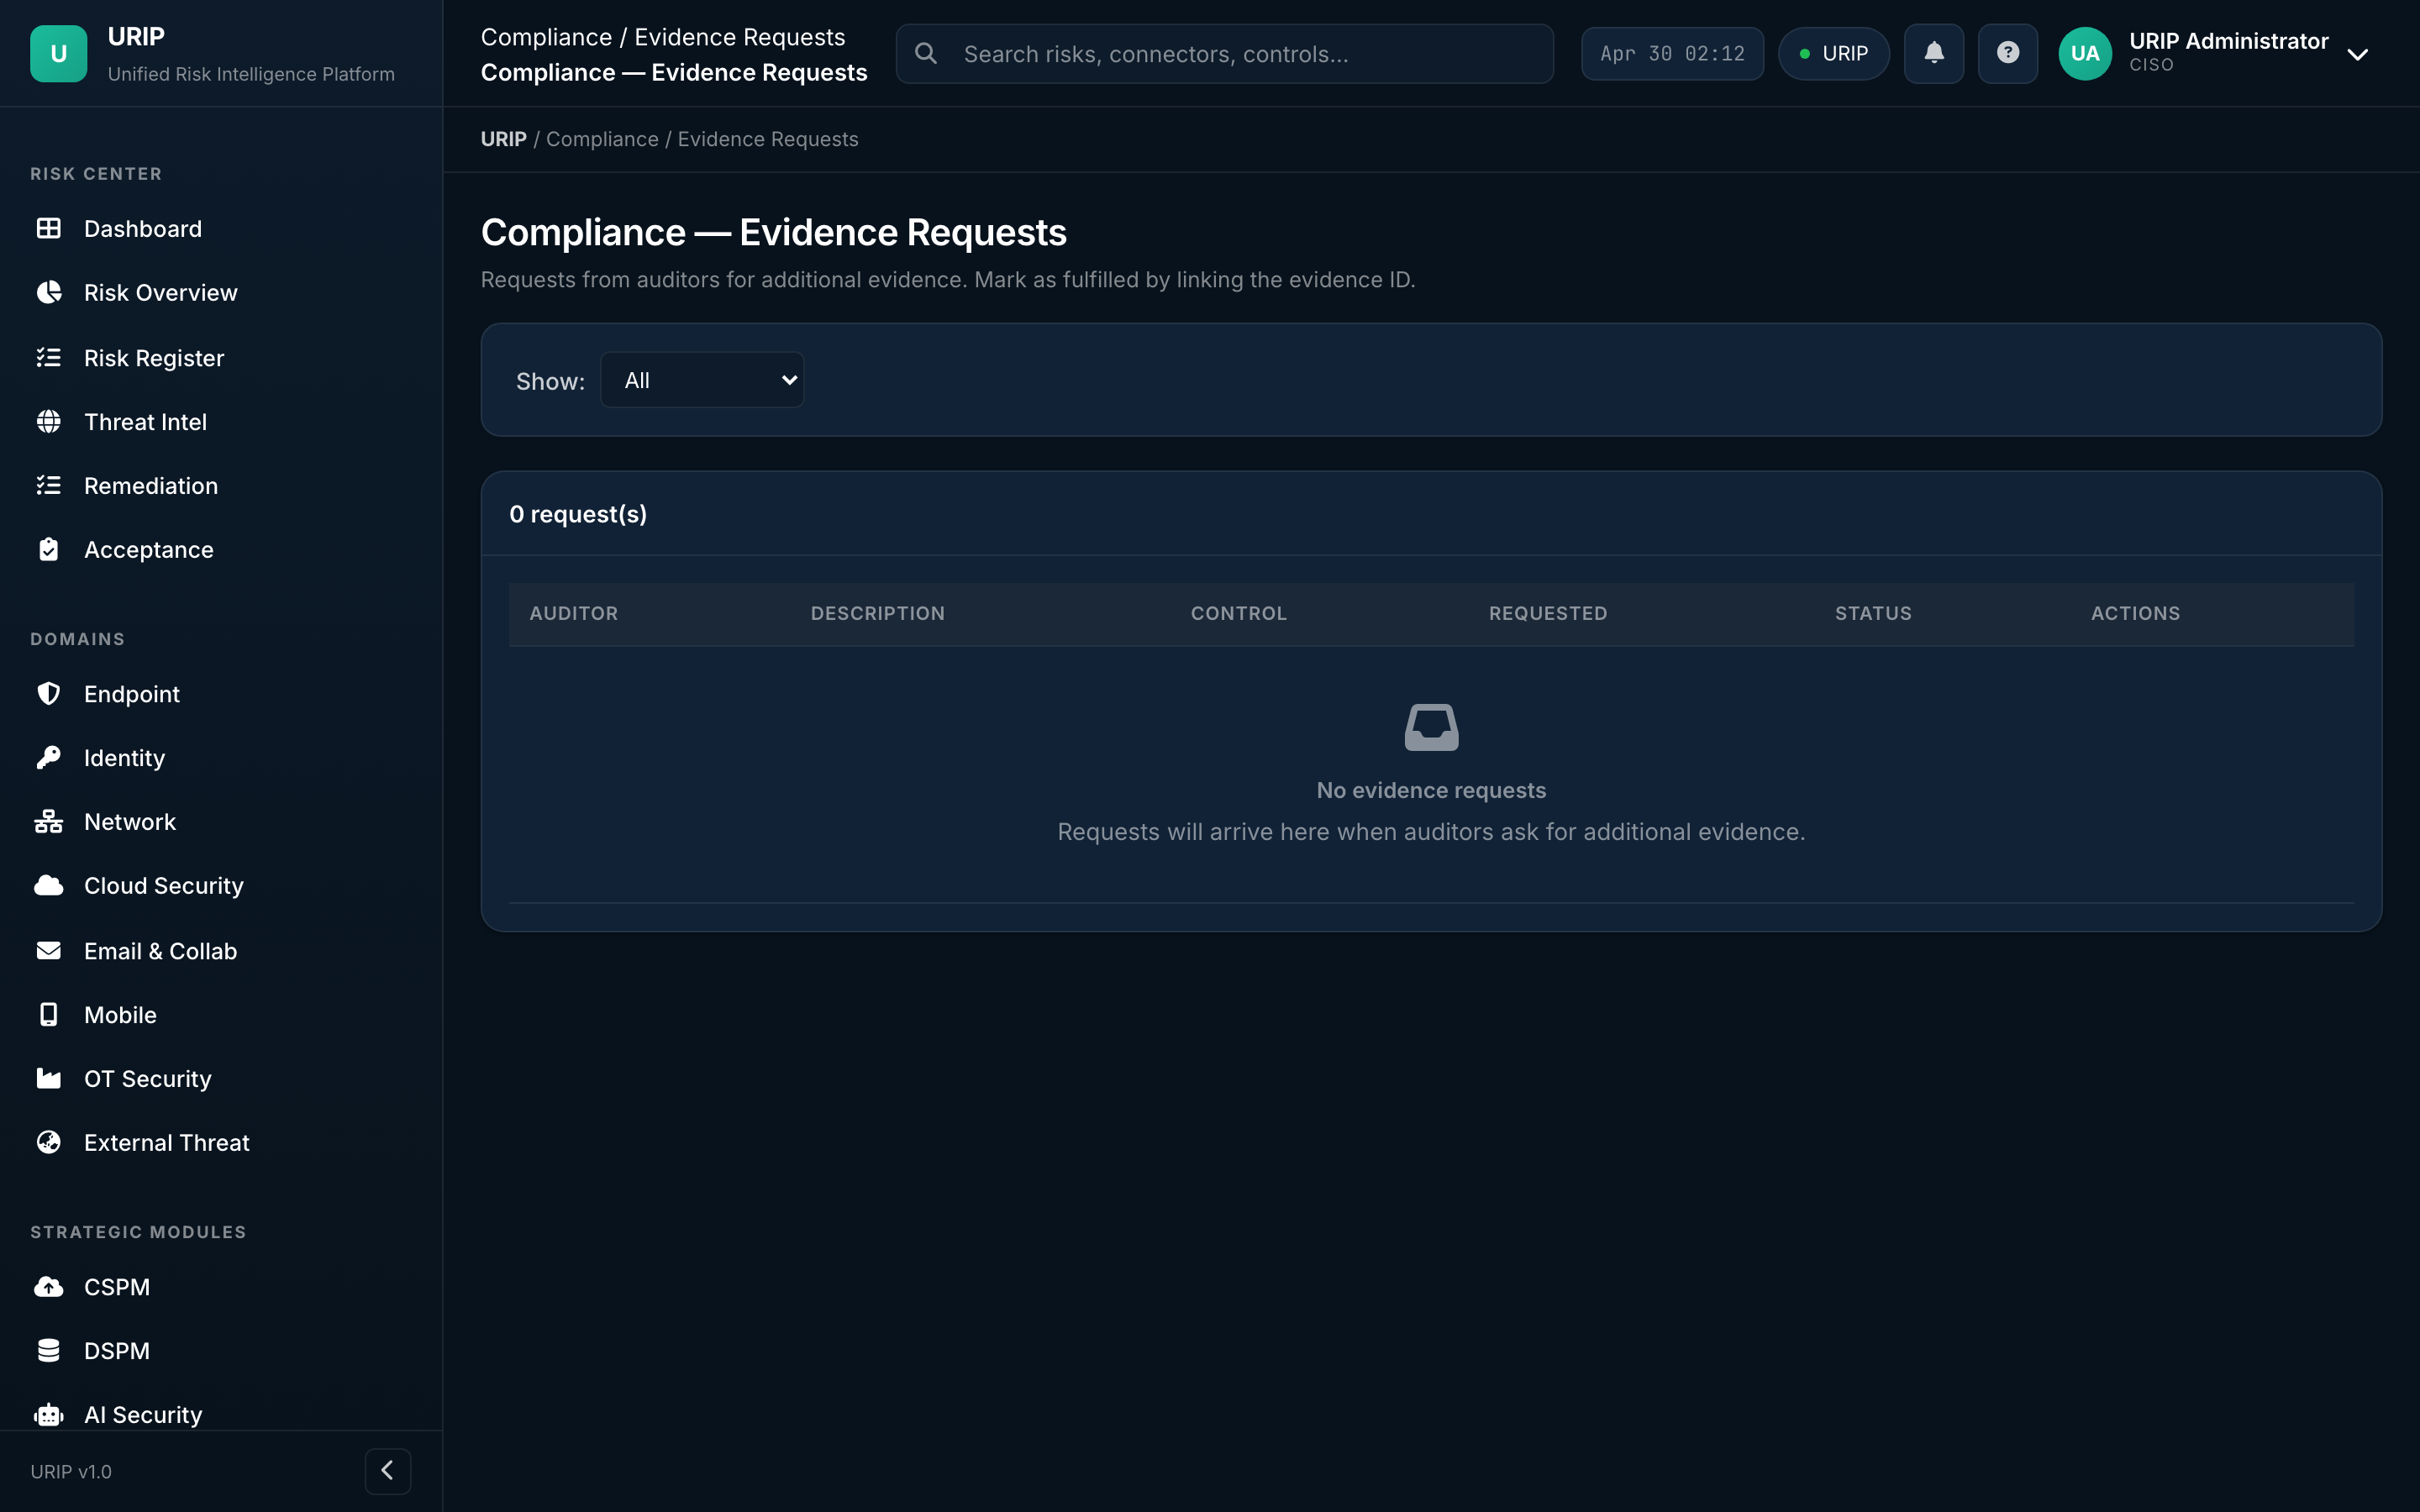Open the Risk Register menu item

(x=220, y=358)
